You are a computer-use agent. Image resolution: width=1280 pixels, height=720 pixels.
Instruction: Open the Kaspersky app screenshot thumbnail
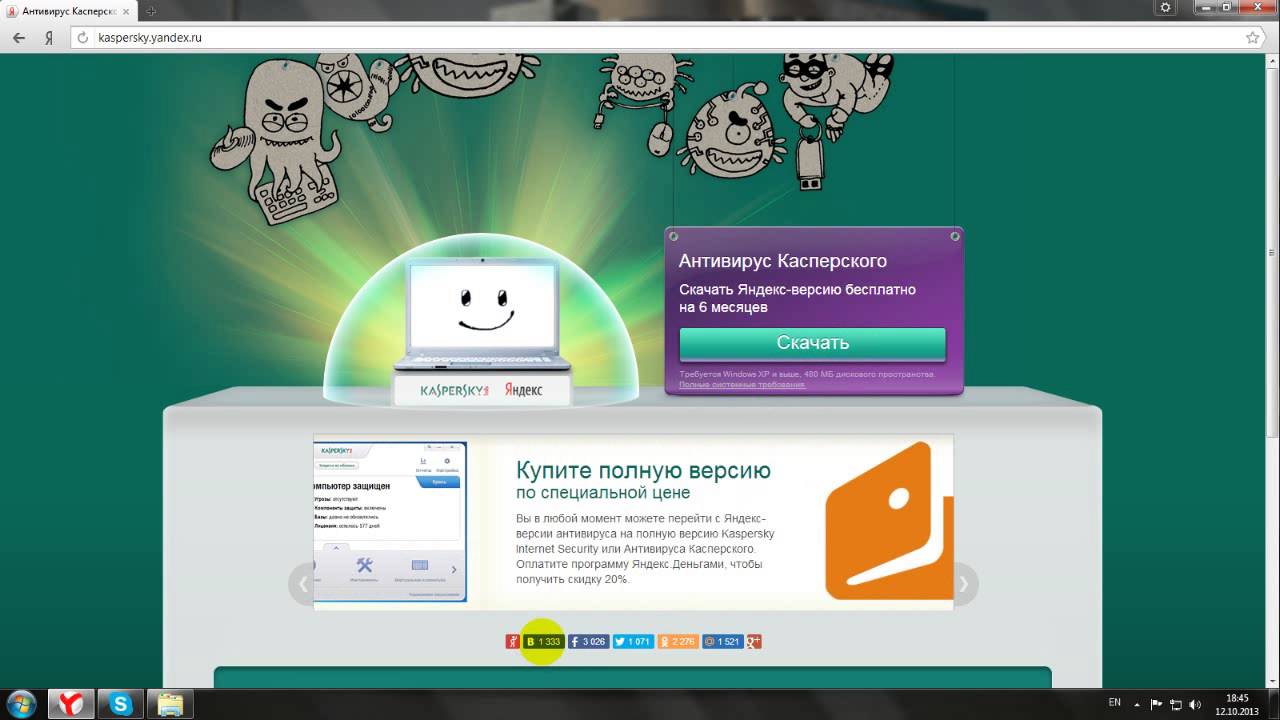(390, 521)
